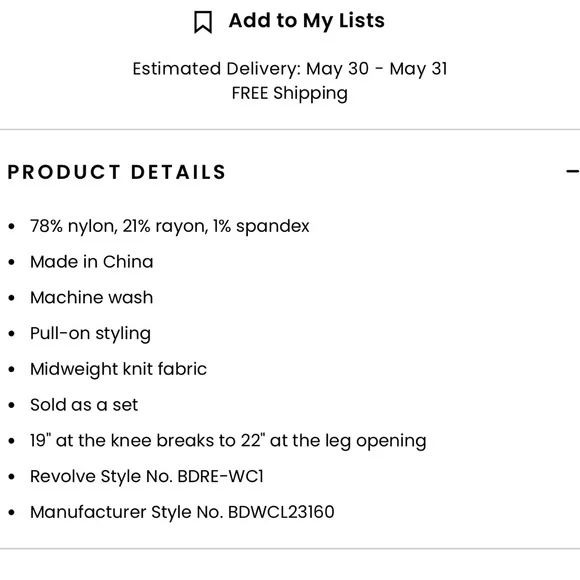Image resolution: width=580 pixels, height=580 pixels.
Task: Click the PRODUCT DETAILS heading
Action: 117,172
